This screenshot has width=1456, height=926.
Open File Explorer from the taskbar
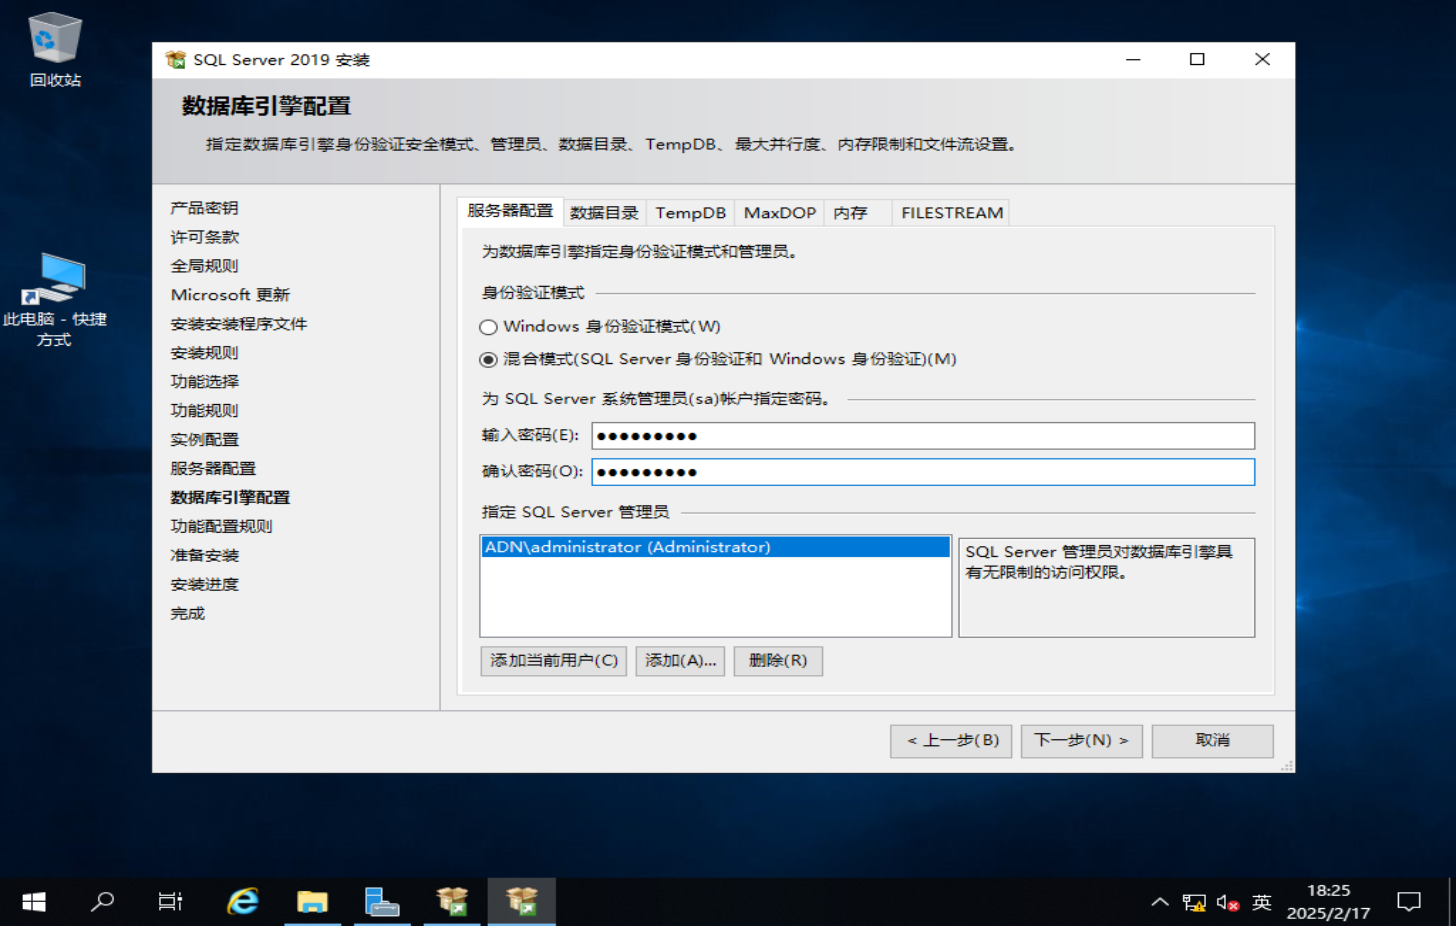coord(312,902)
